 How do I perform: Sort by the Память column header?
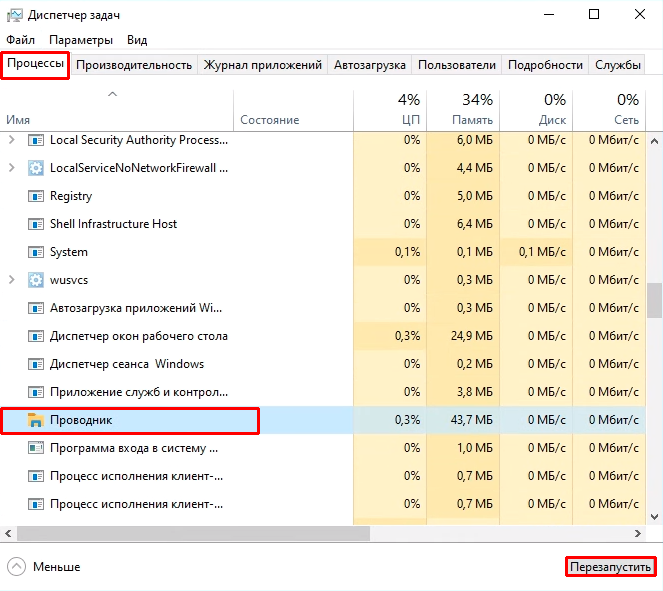pyautogui.click(x=463, y=110)
